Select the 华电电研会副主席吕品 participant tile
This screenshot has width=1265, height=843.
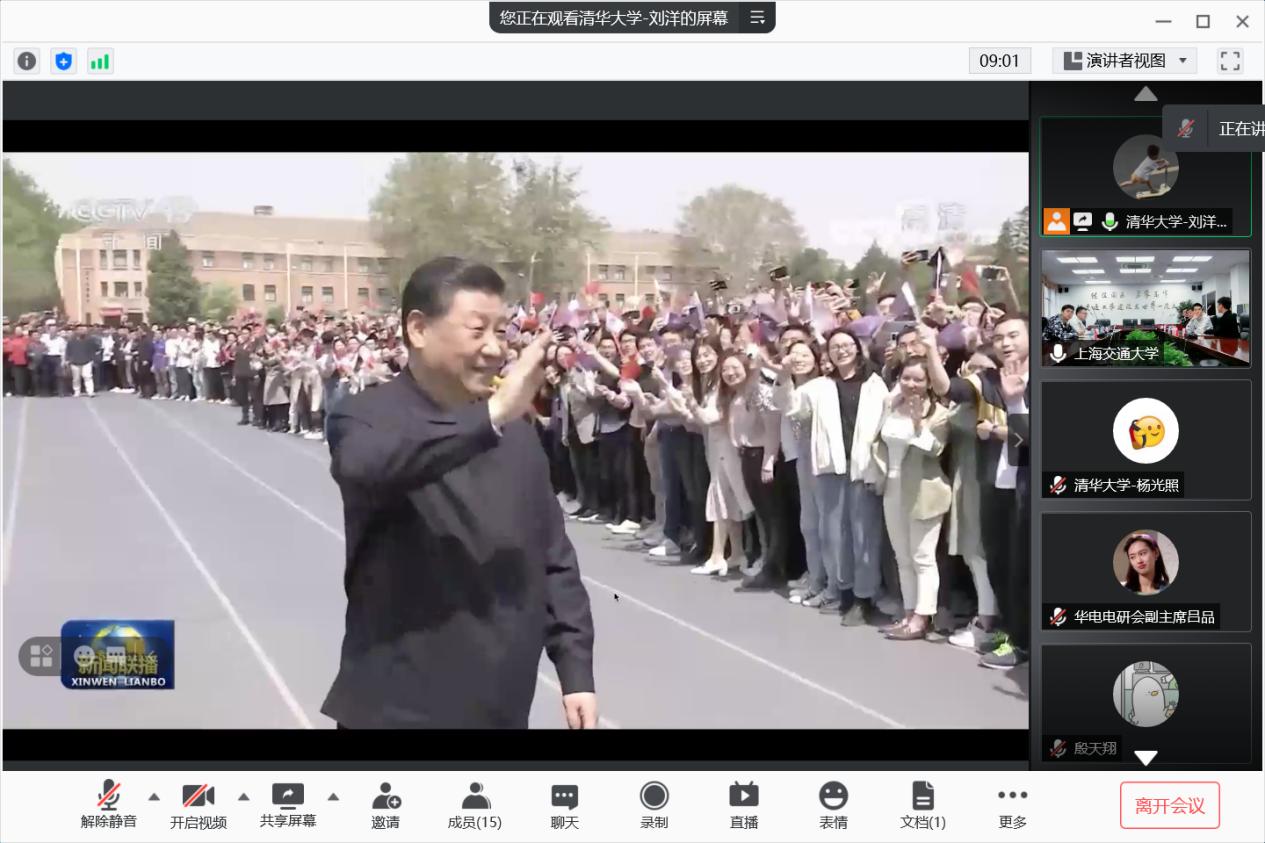pos(1146,572)
